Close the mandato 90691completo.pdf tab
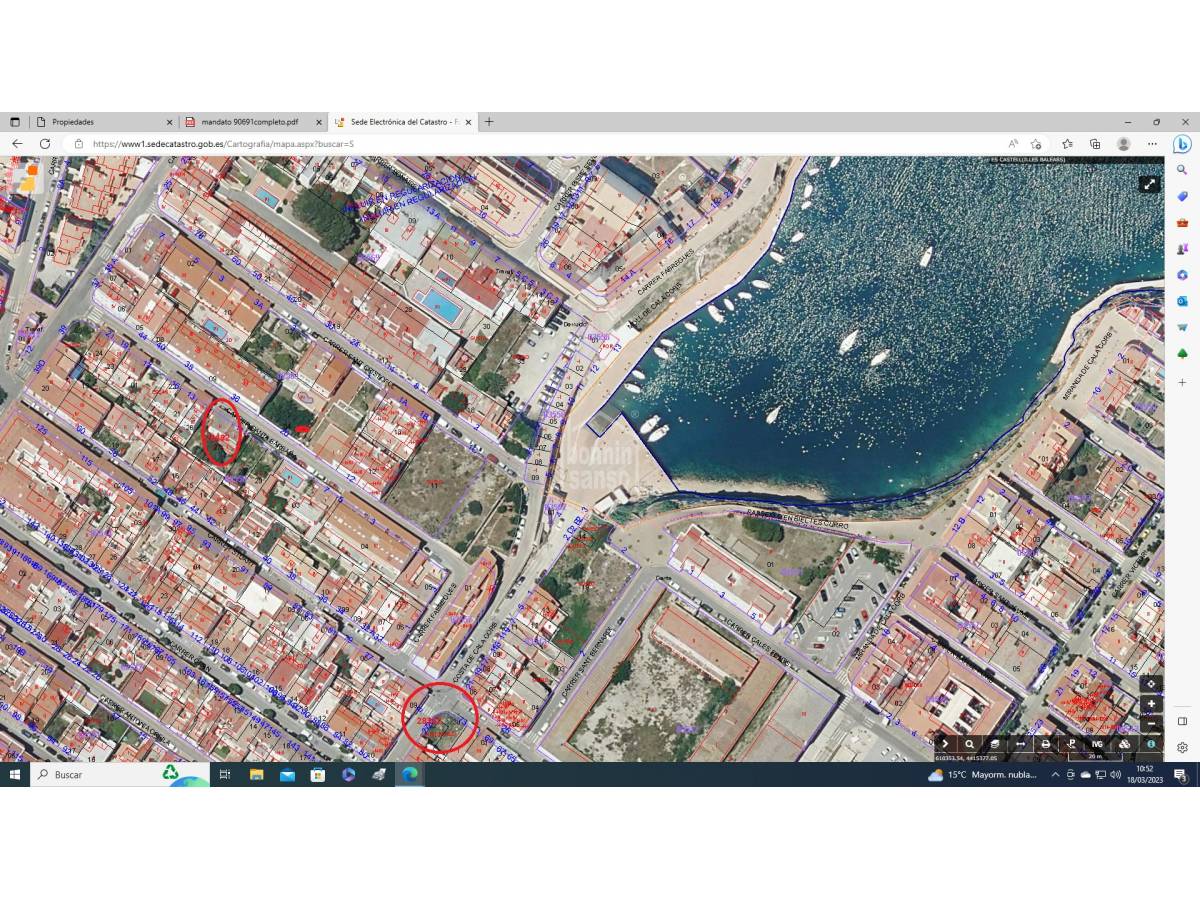Screen dimensions: 1200x900 pyautogui.click(x=319, y=122)
